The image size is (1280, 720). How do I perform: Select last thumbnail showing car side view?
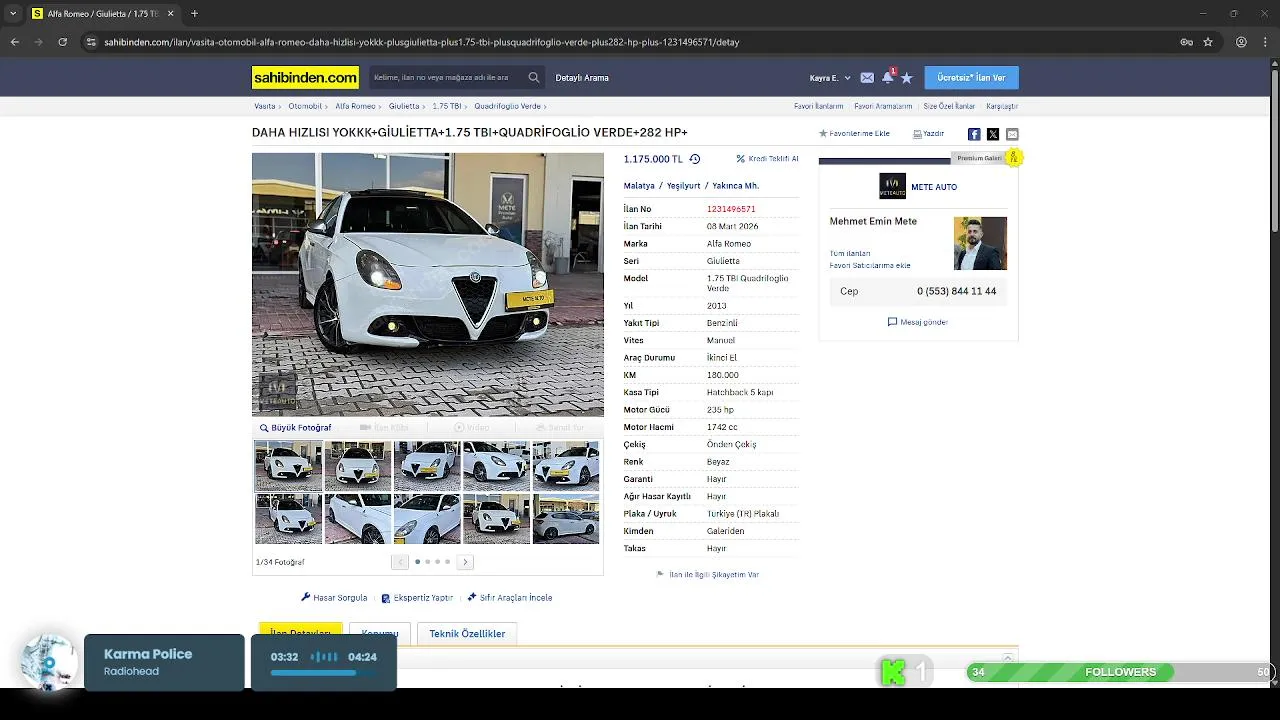566,519
